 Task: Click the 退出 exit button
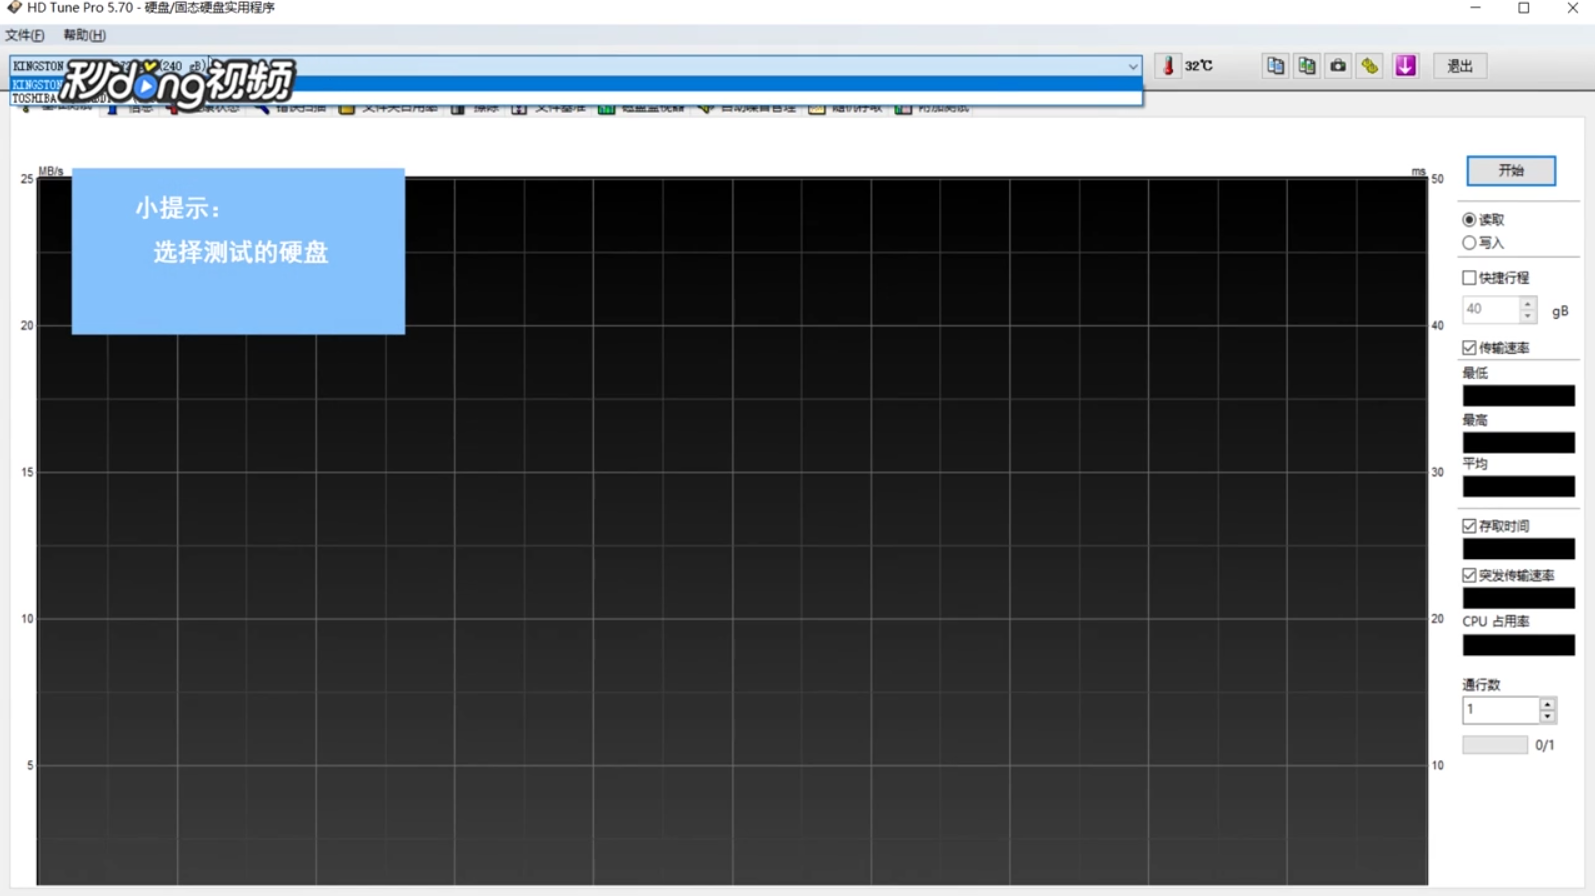pyautogui.click(x=1460, y=66)
